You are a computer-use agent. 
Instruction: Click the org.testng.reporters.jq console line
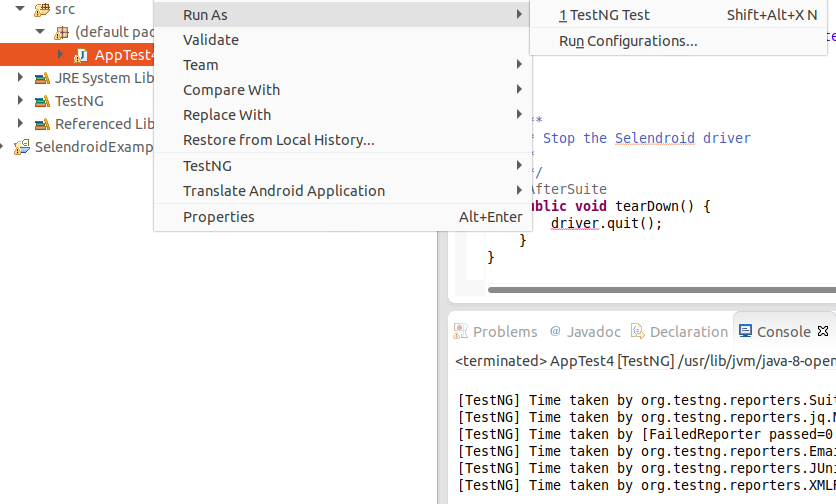[647, 417]
